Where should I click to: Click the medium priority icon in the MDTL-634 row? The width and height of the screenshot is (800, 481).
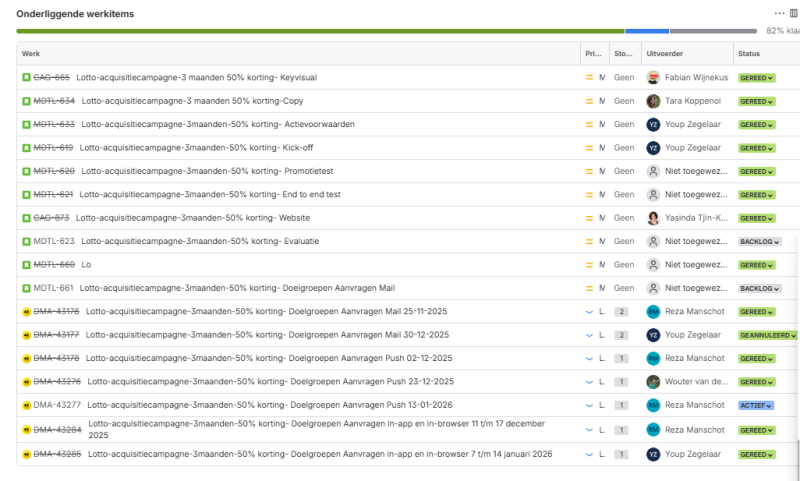[590, 101]
